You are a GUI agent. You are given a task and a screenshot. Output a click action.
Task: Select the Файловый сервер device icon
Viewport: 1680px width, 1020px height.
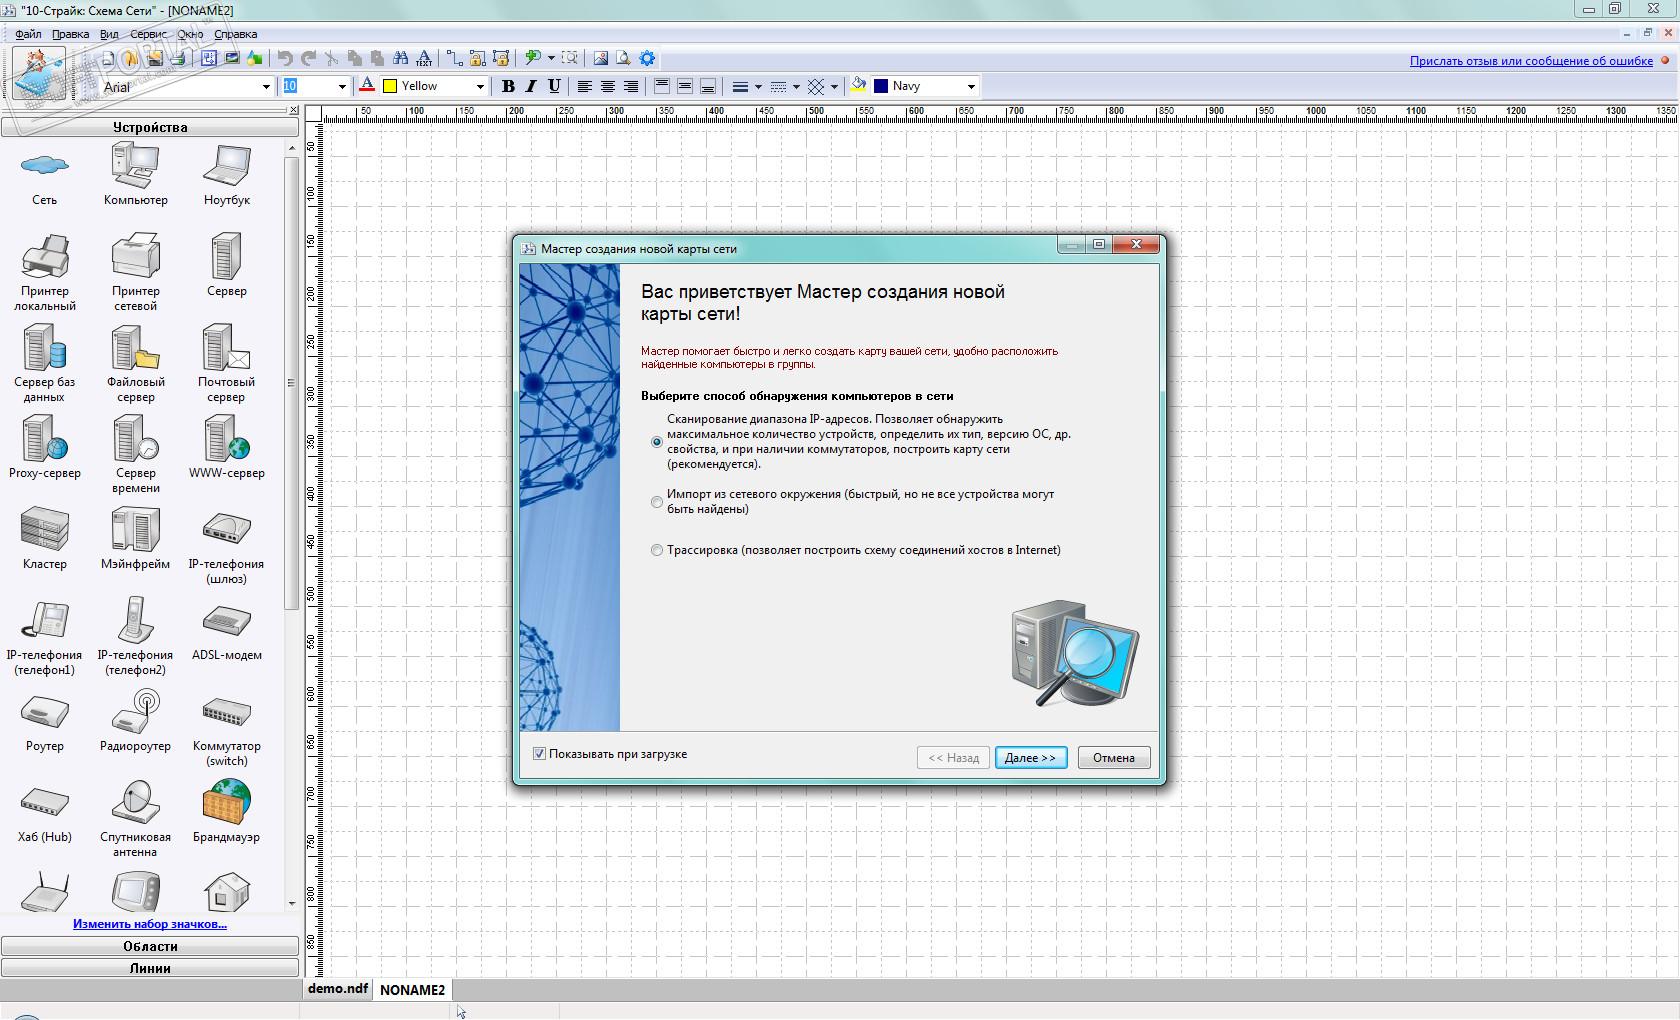coord(135,347)
